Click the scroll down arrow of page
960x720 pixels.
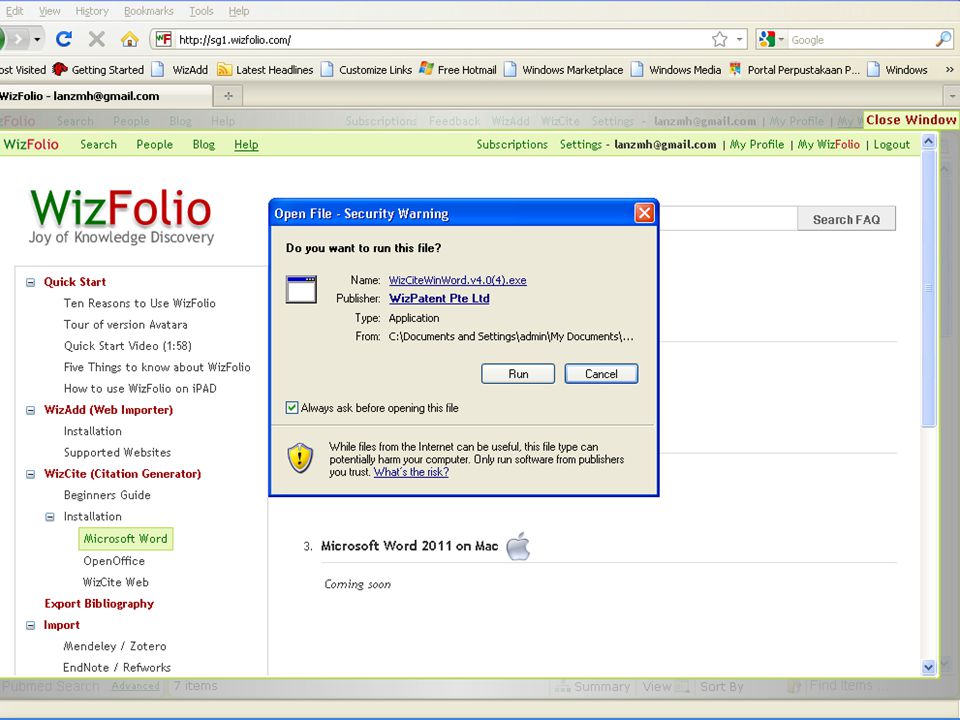(x=928, y=667)
